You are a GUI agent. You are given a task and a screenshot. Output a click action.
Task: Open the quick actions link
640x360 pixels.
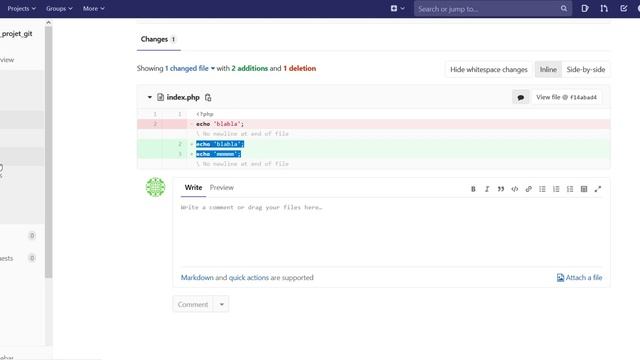pos(249,278)
